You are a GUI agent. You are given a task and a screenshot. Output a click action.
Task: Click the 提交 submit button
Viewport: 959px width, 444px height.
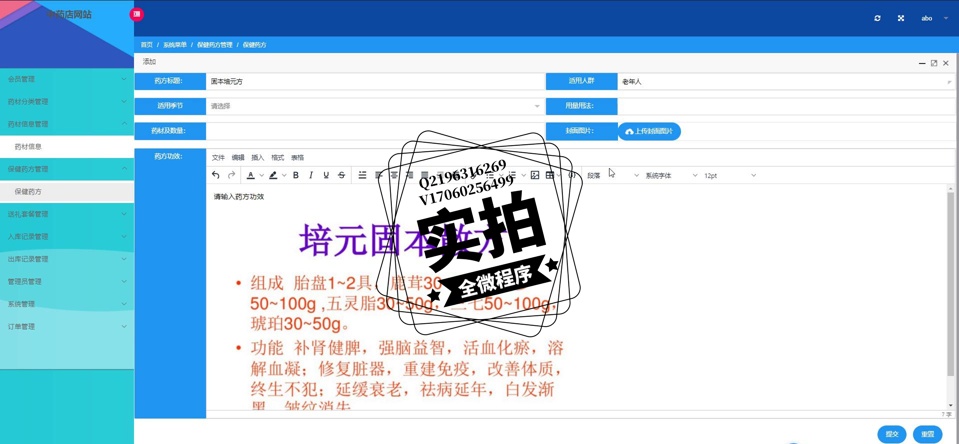coord(891,434)
